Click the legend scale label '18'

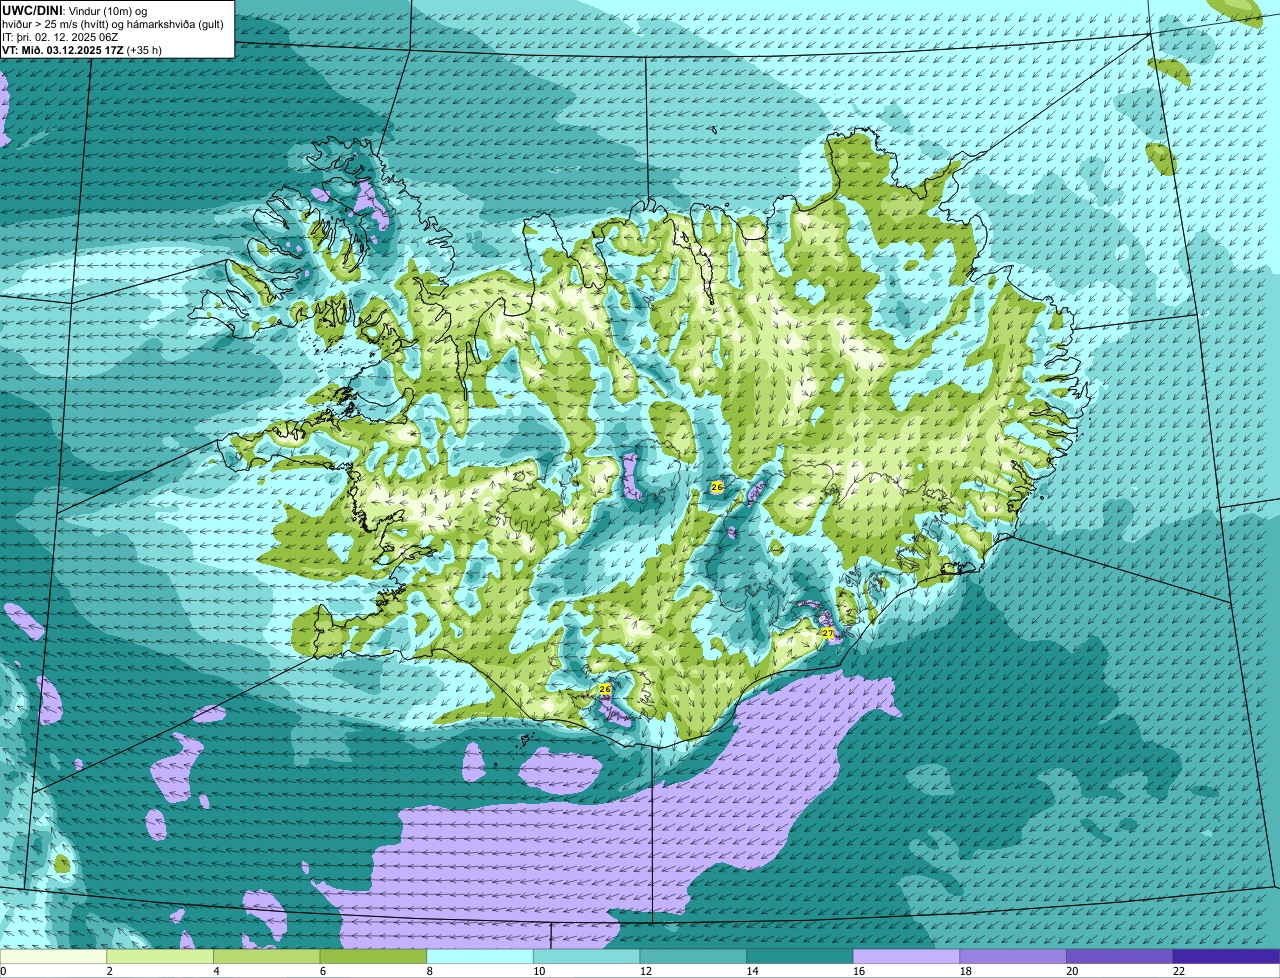(x=965, y=971)
